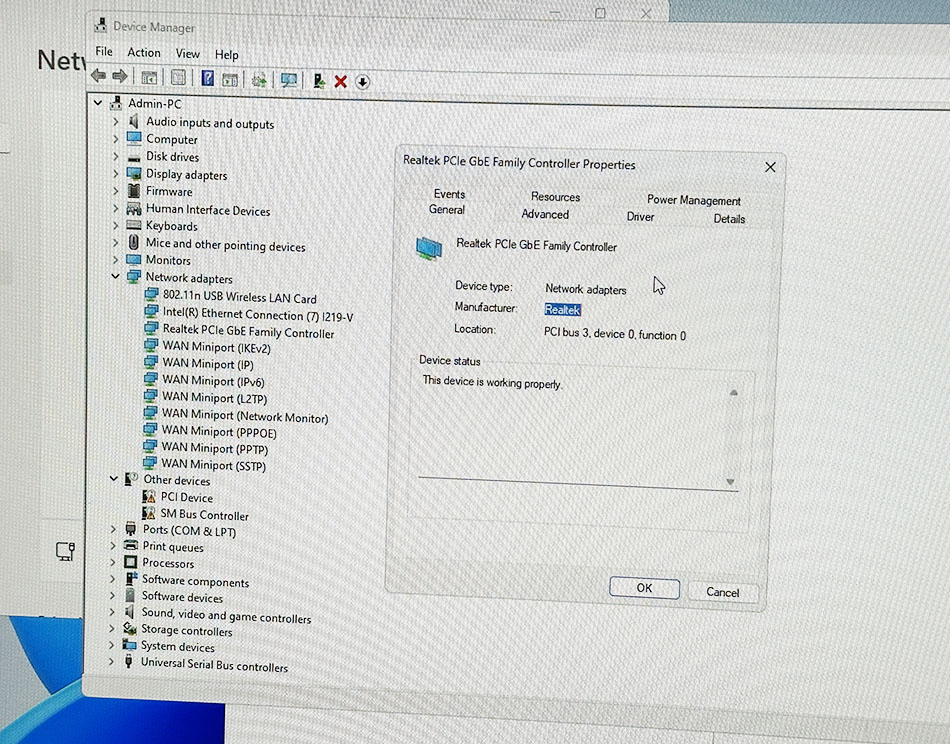Click the Device status scroll down arrow
Viewport: 950px width, 744px height.
[731, 482]
